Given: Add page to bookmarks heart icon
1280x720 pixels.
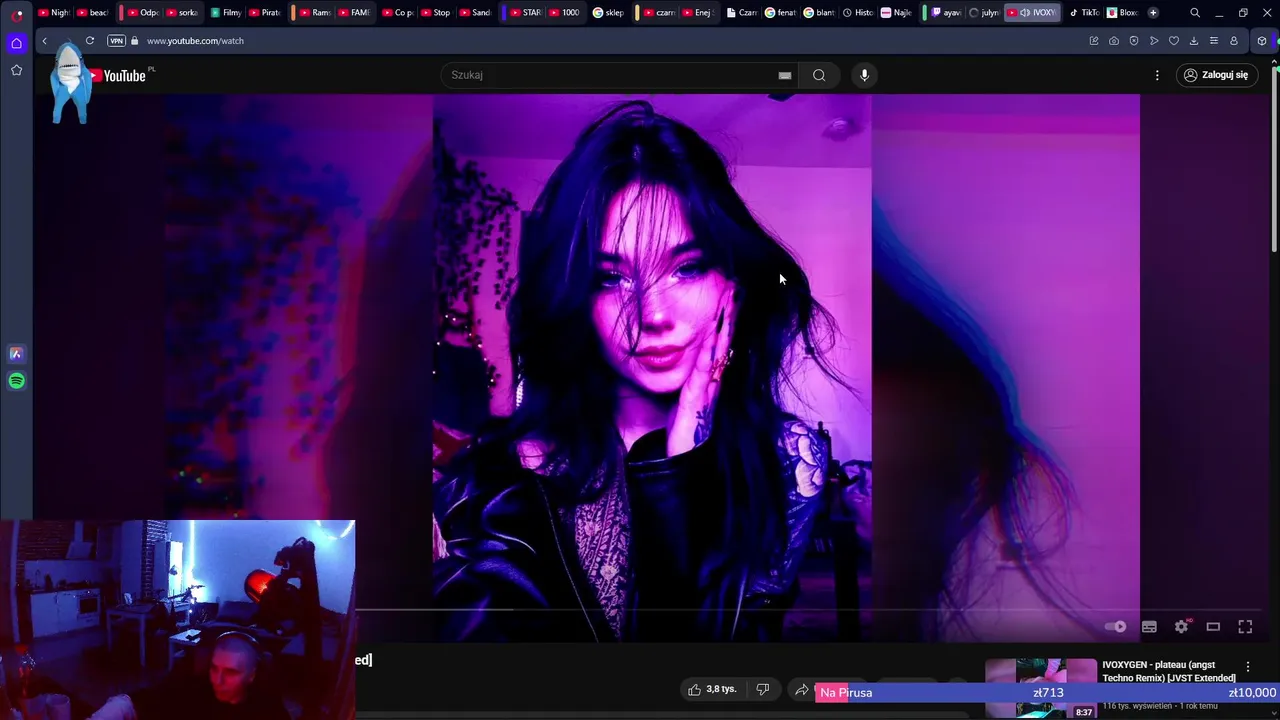Looking at the screenshot, I should click(x=1174, y=41).
